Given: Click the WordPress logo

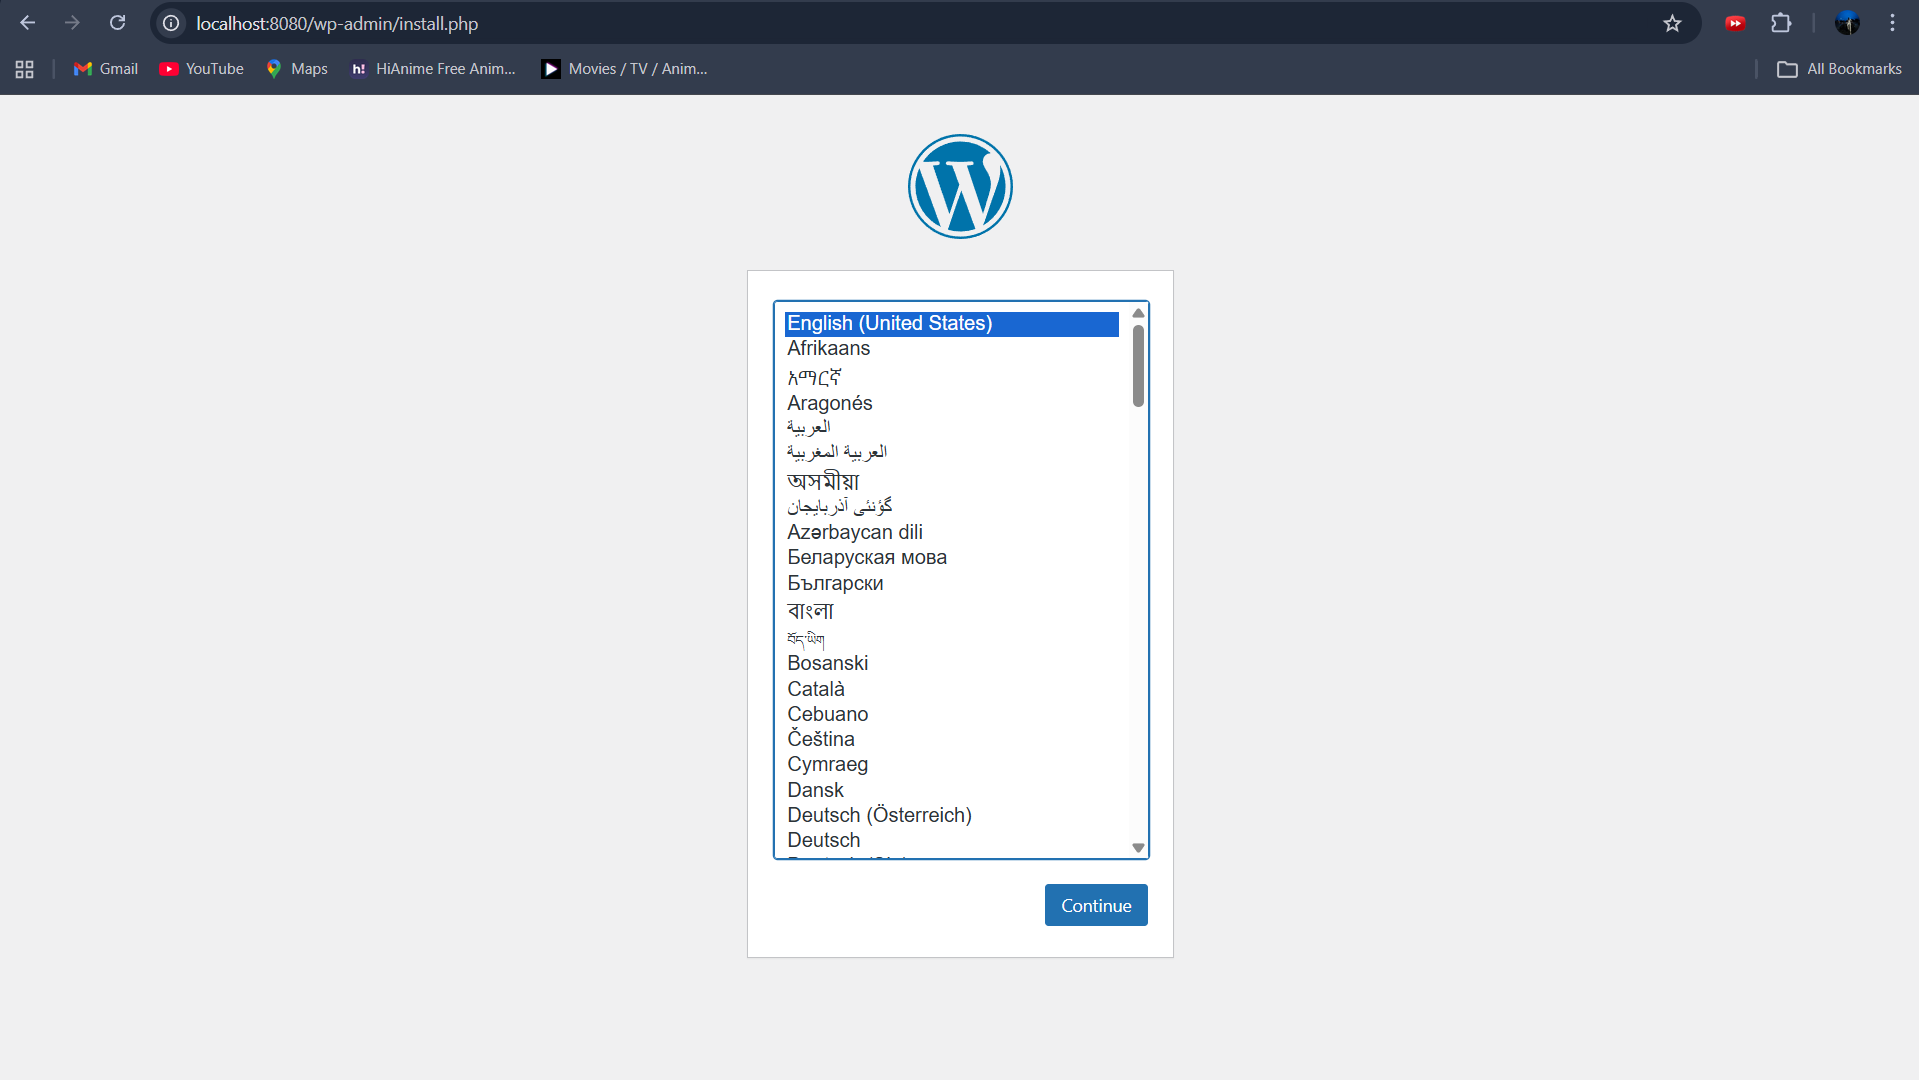Looking at the screenshot, I should tap(960, 187).
